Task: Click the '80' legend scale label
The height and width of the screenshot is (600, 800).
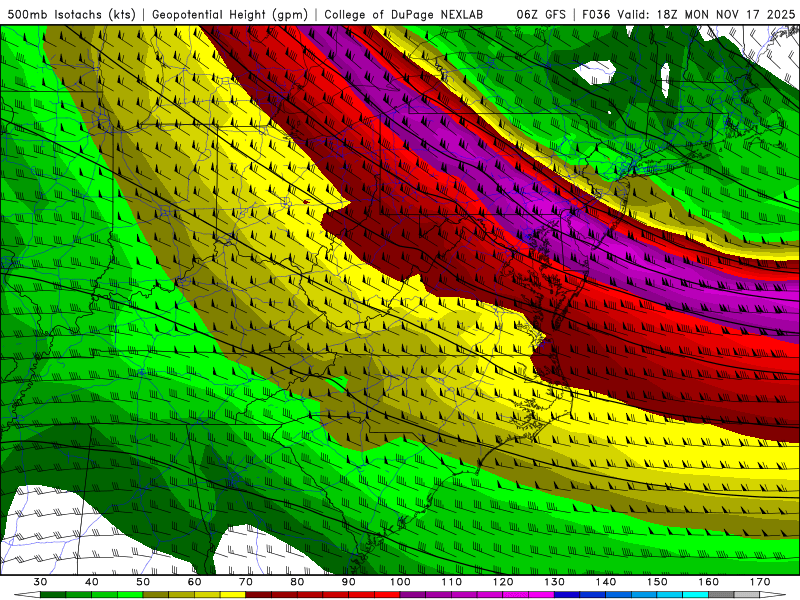Action: [x=297, y=582]
